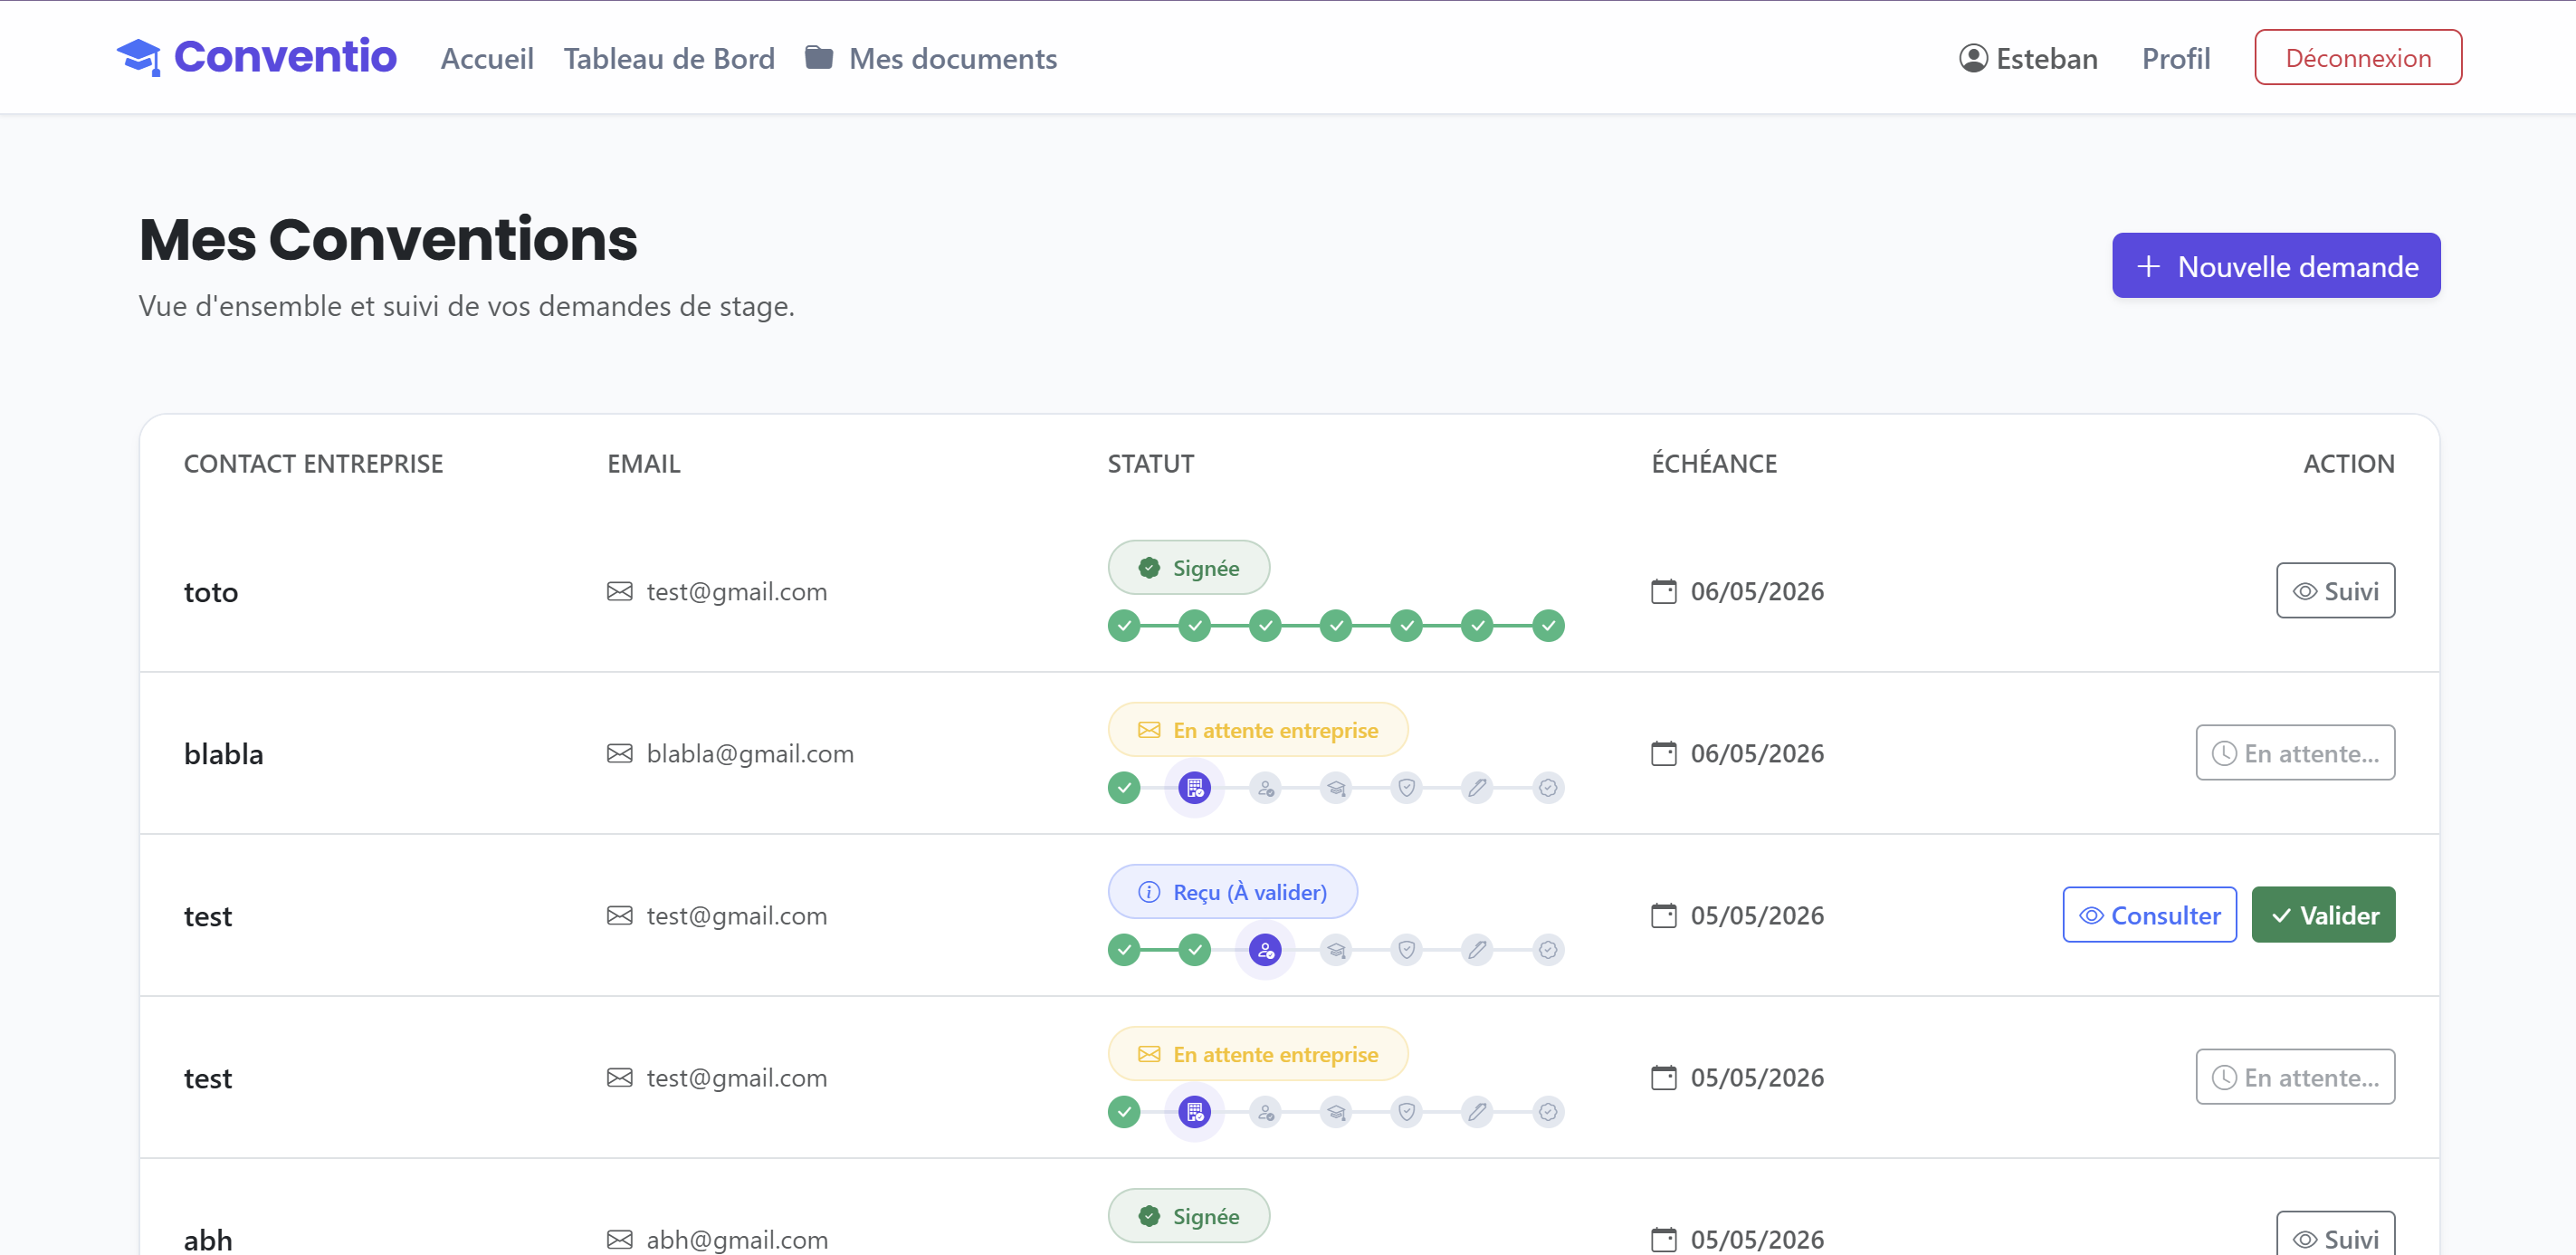Click the envelope icon beside abh@gmail.com

(x=620, y=1239)
